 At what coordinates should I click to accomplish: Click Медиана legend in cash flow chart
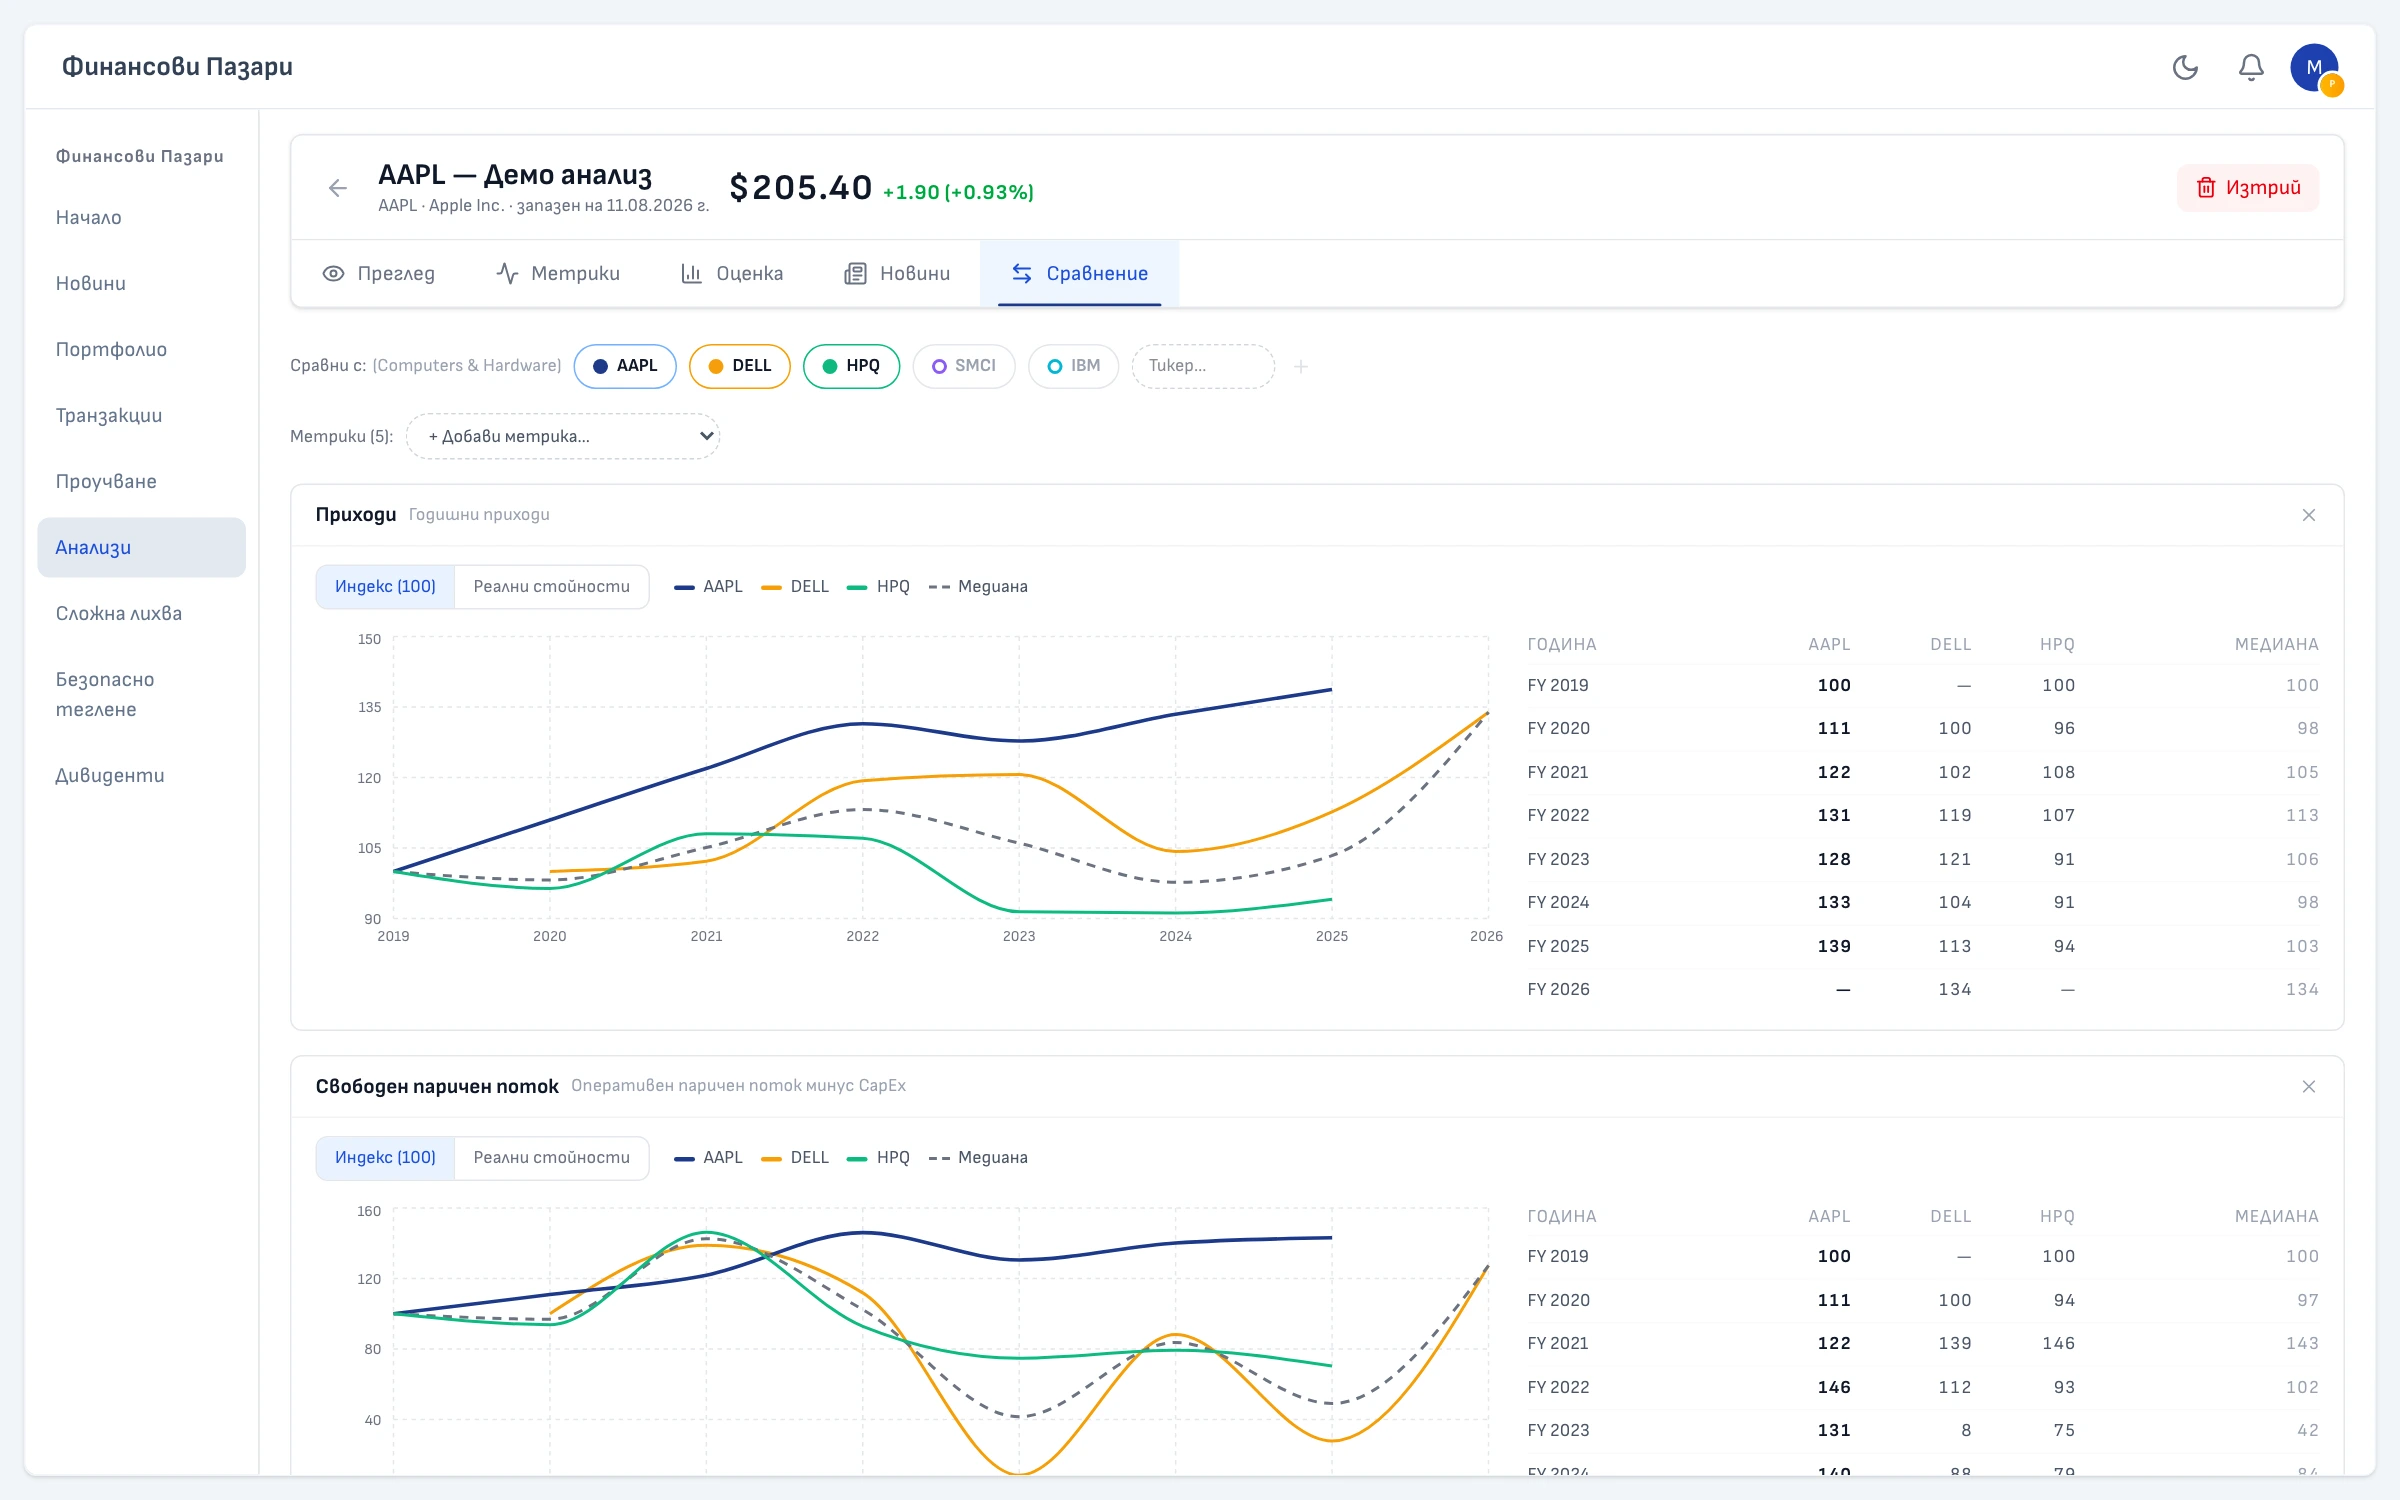[x=978, y=1158]
